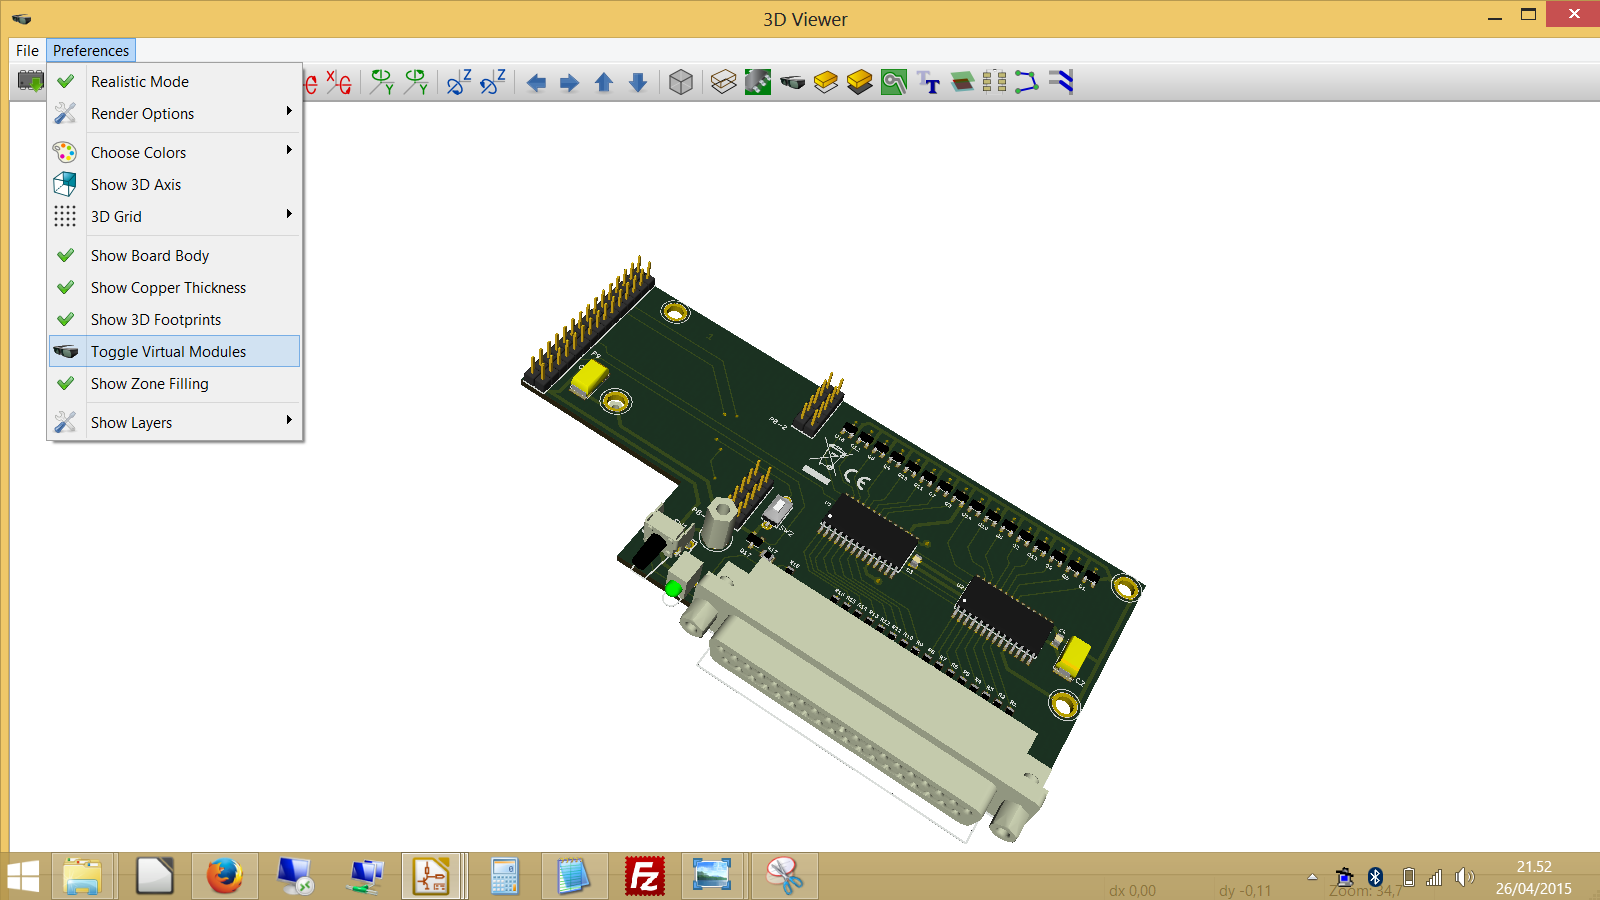
Task: Expand the Render Options submenu
Action: coord(143,114)
